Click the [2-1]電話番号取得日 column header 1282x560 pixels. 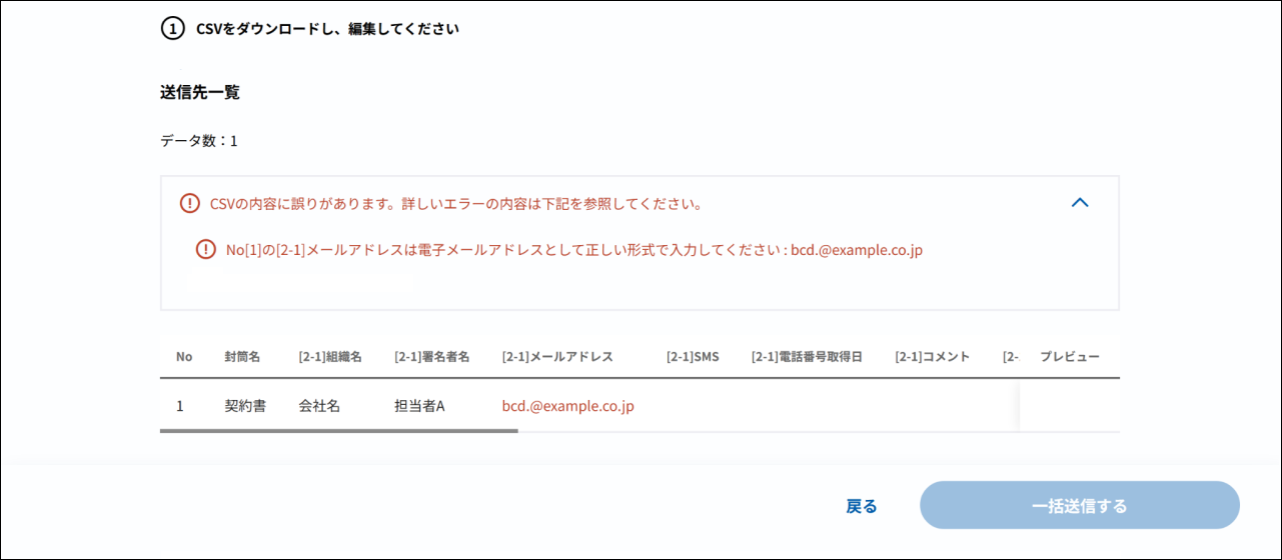pos(806,357)
